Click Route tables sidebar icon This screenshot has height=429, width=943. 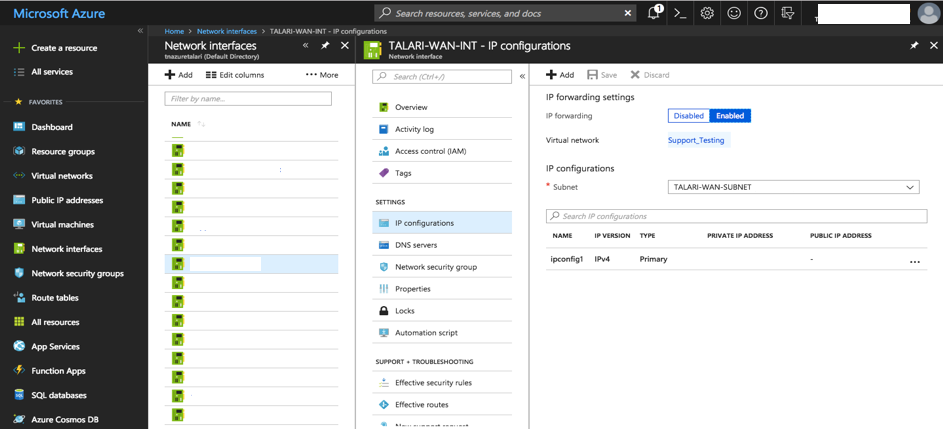point(19,297)
